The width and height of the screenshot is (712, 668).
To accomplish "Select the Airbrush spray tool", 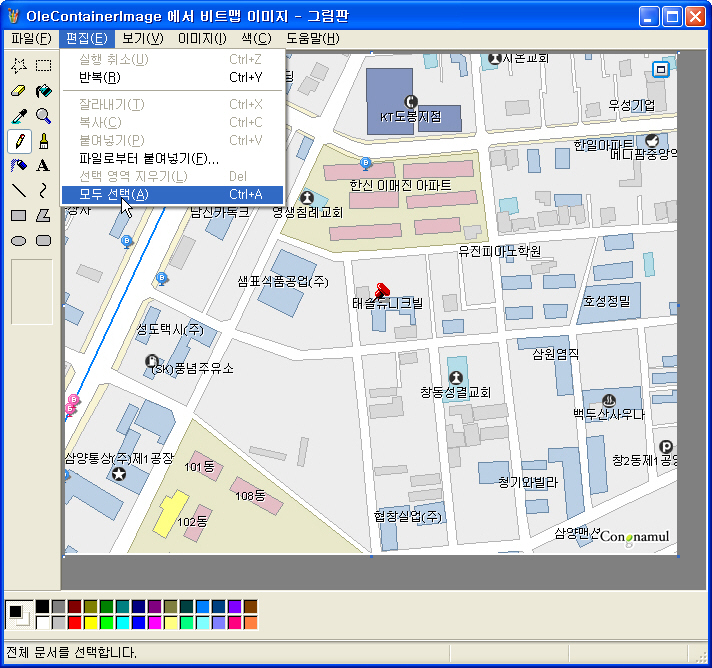I will coord(19,165).
